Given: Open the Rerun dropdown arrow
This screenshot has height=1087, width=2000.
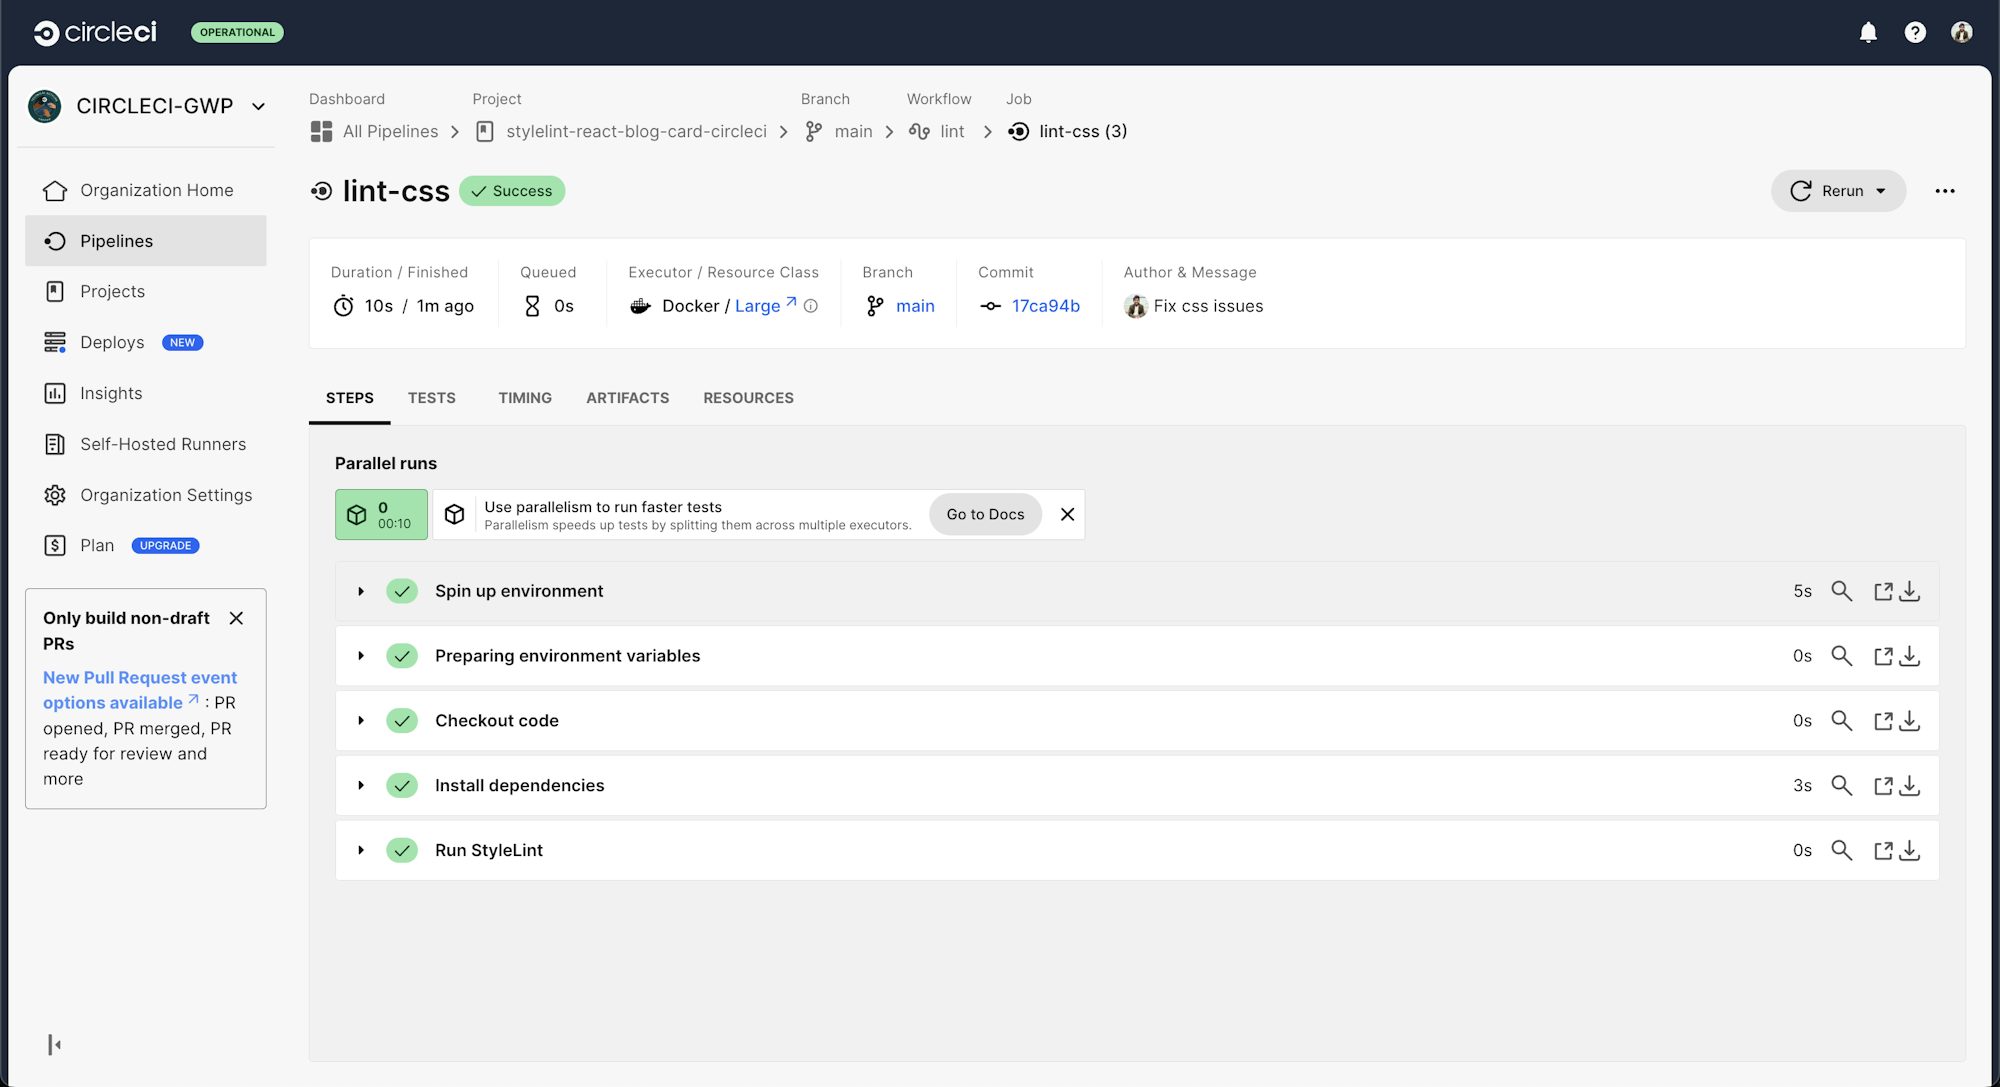Looking at the screenshot, I should 1880,191.
